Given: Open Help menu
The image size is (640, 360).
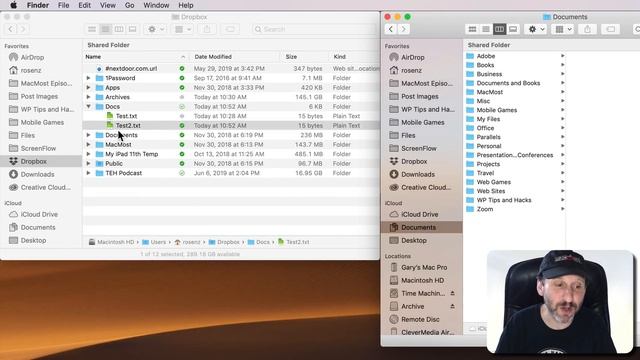Looking at the screenshot, I should coord(186,5).
